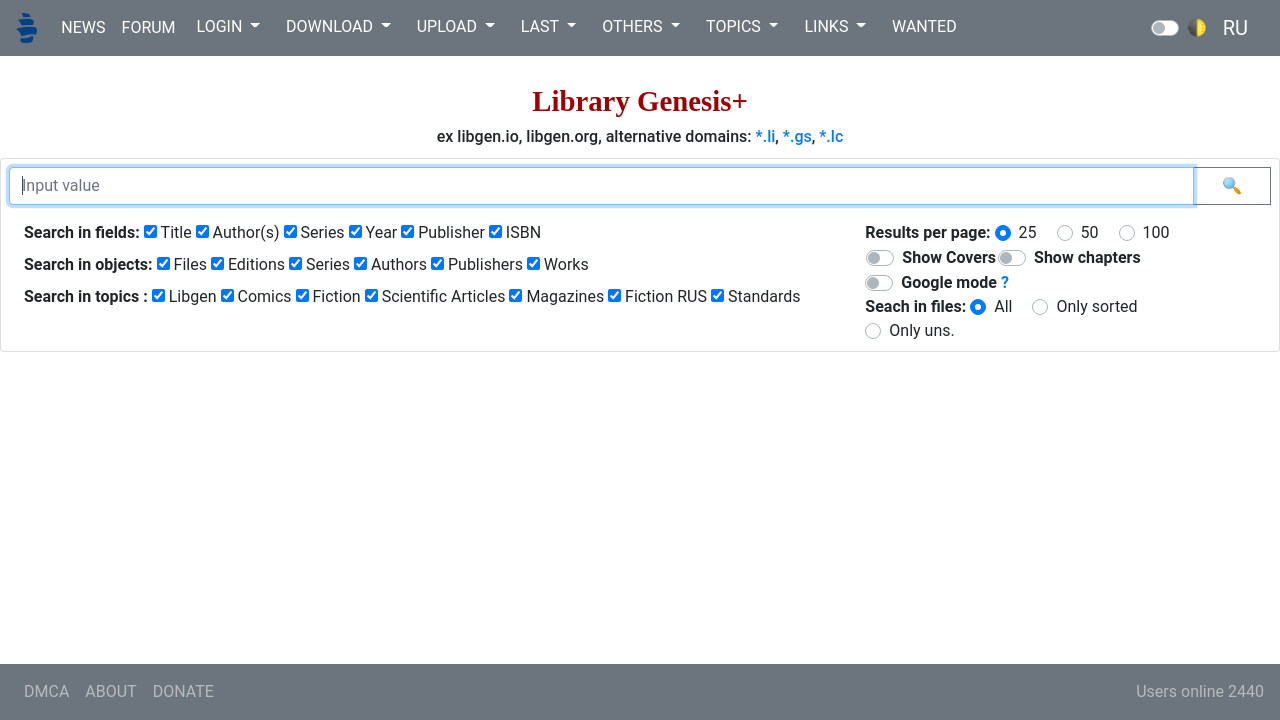
Task: Uncheck the Author(s) field checkbox
Action: [x=202, y=232]
